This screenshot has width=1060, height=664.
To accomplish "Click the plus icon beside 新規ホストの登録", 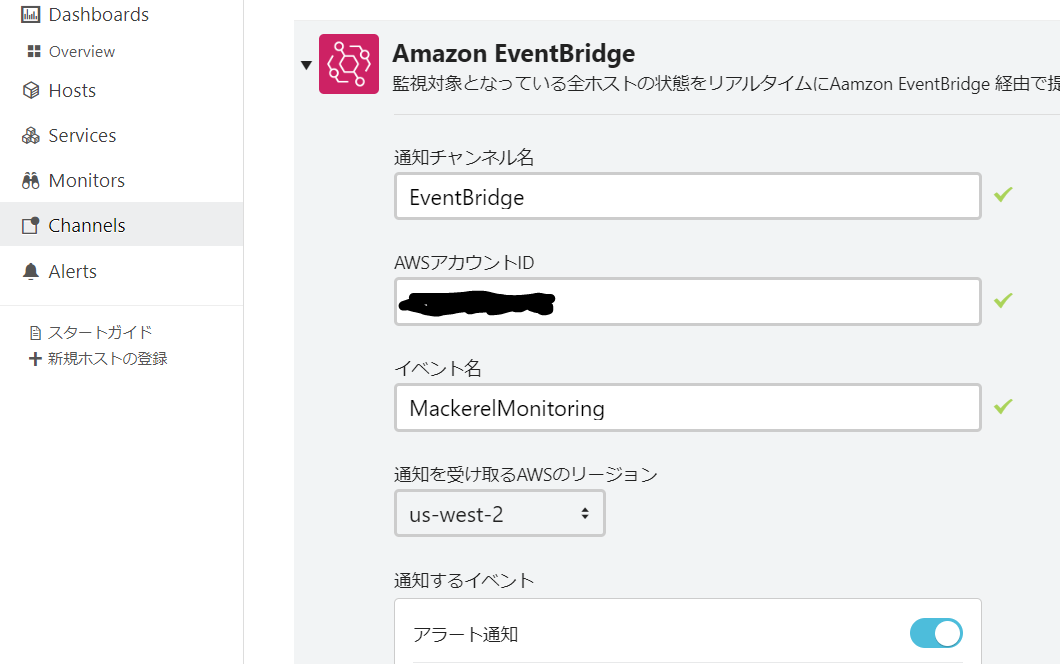I will (36, 358).
